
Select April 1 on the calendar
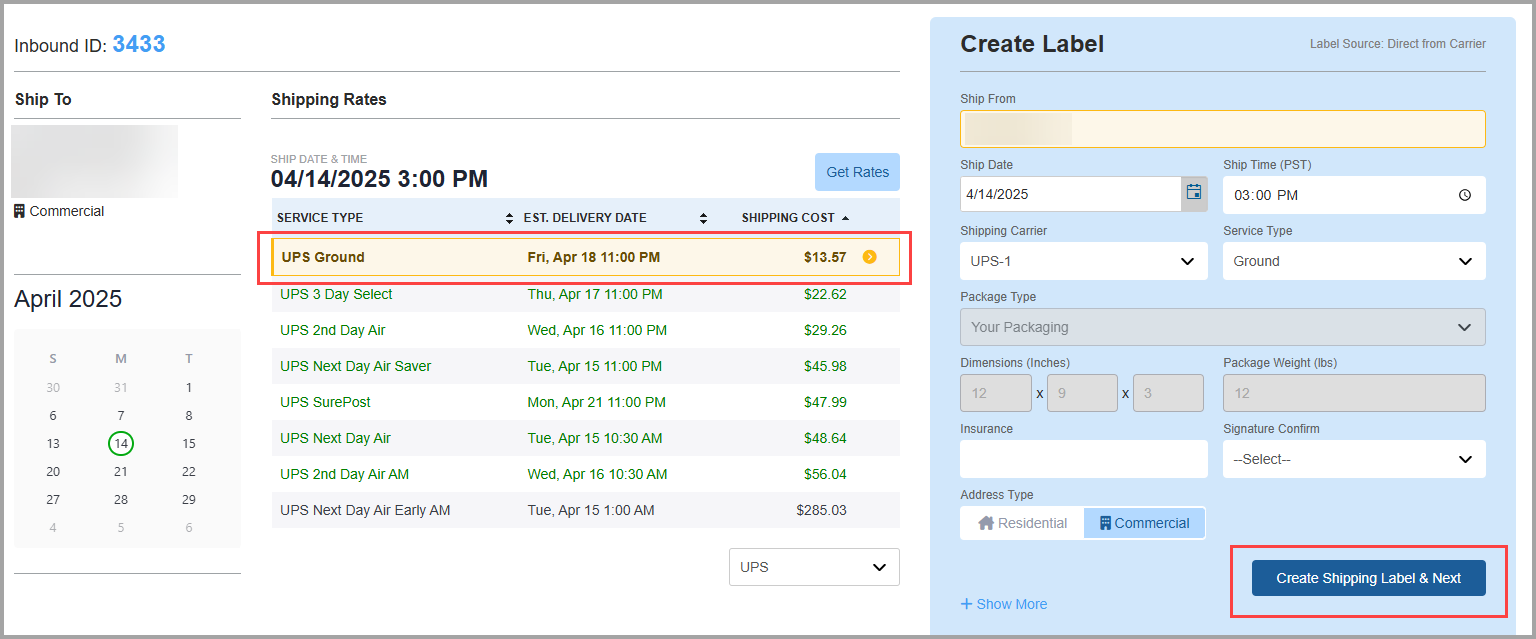click(189, 387)
